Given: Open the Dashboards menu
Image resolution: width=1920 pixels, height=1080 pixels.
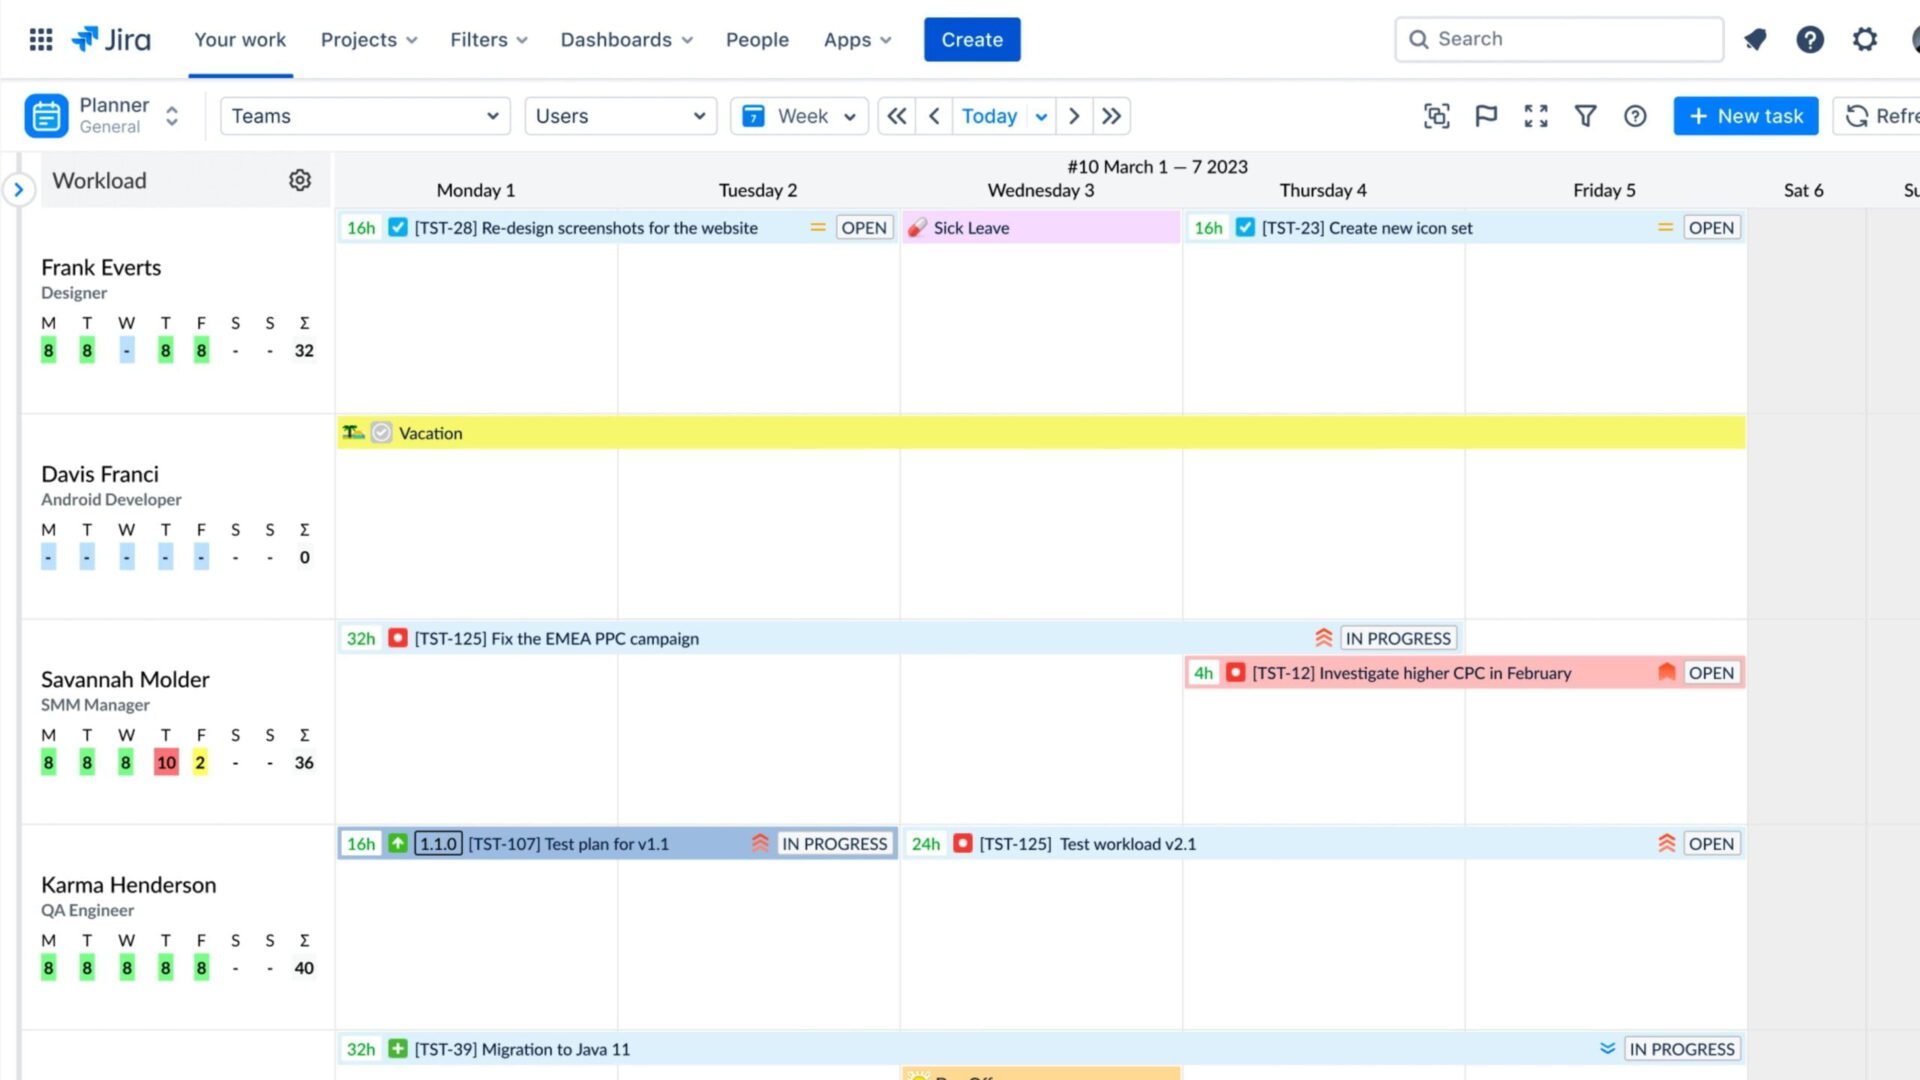Looking at the screenshot, I should [626, 39].
